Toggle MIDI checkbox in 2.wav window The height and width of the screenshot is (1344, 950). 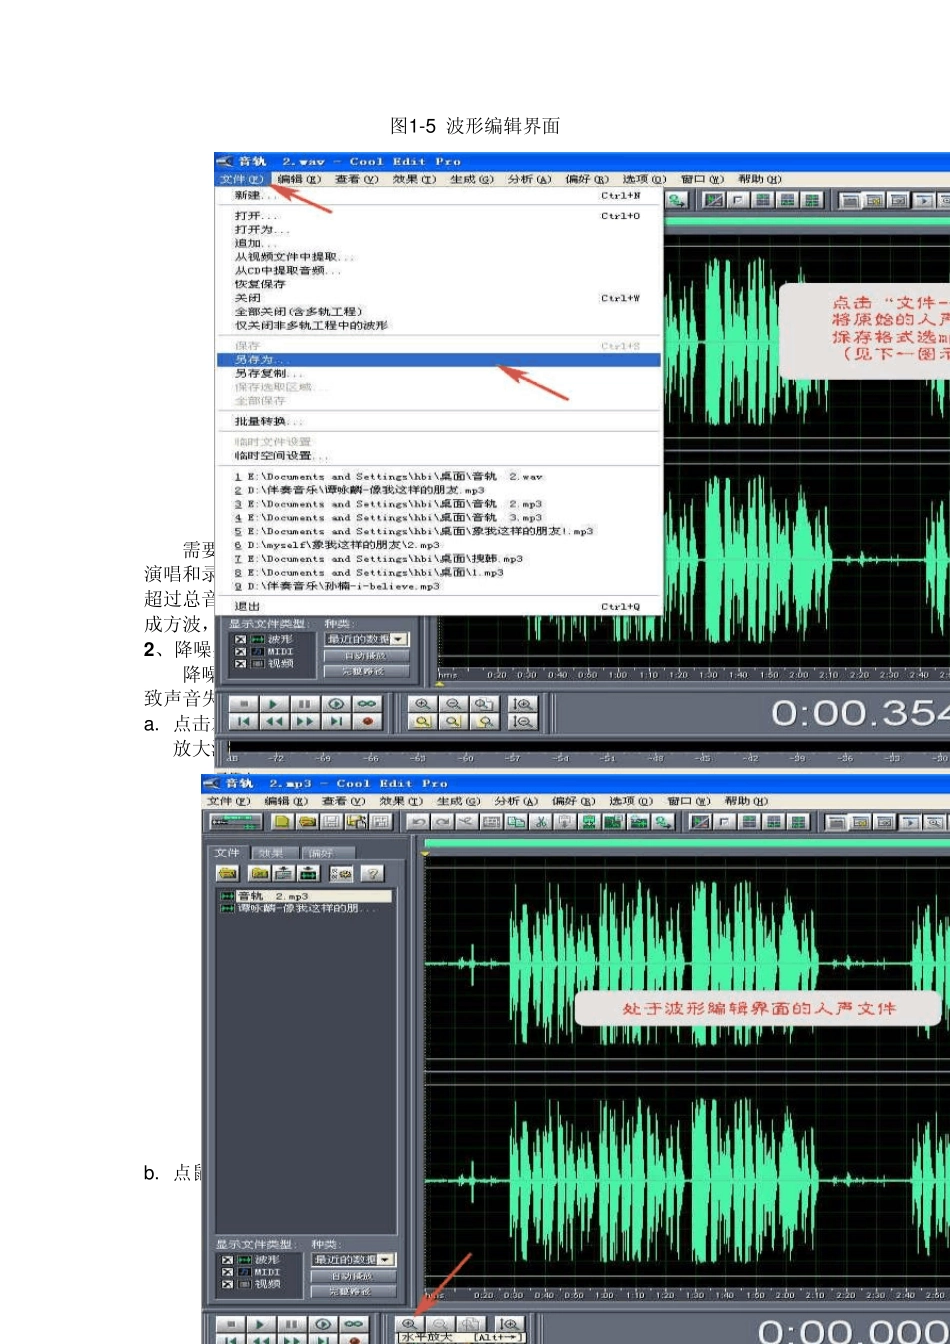(240, 651)
